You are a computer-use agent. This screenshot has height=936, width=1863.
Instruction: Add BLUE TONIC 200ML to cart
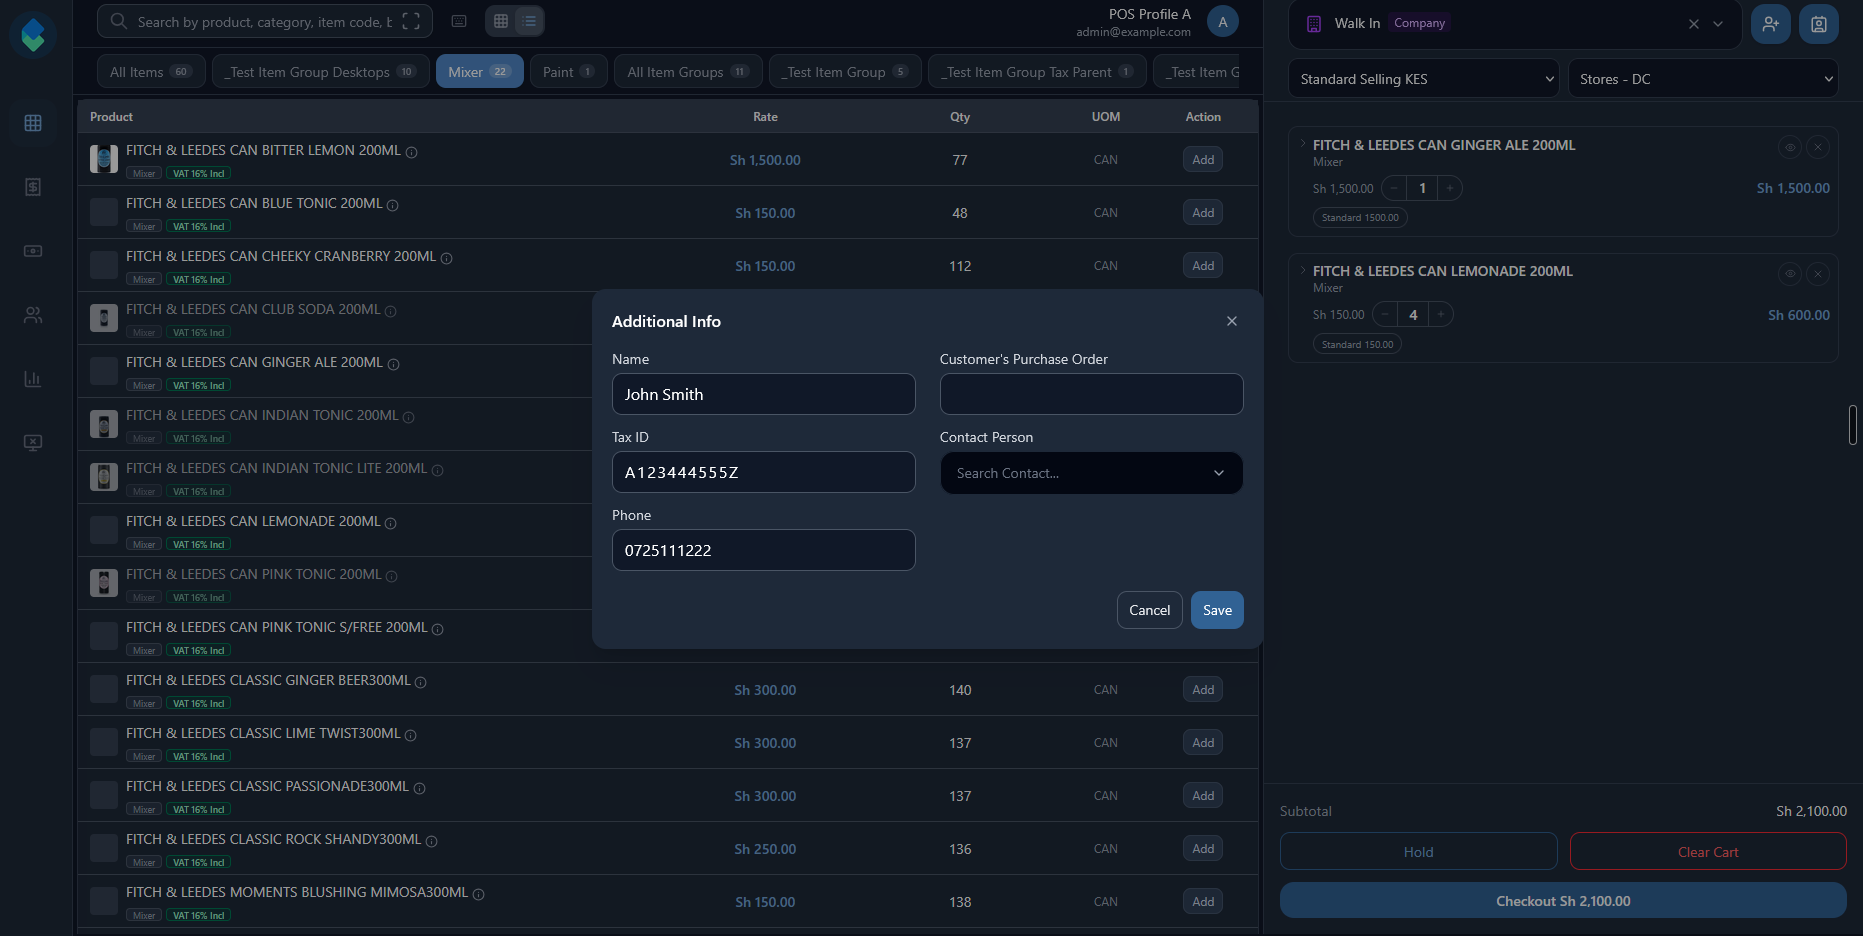(x=1203, y=212)
